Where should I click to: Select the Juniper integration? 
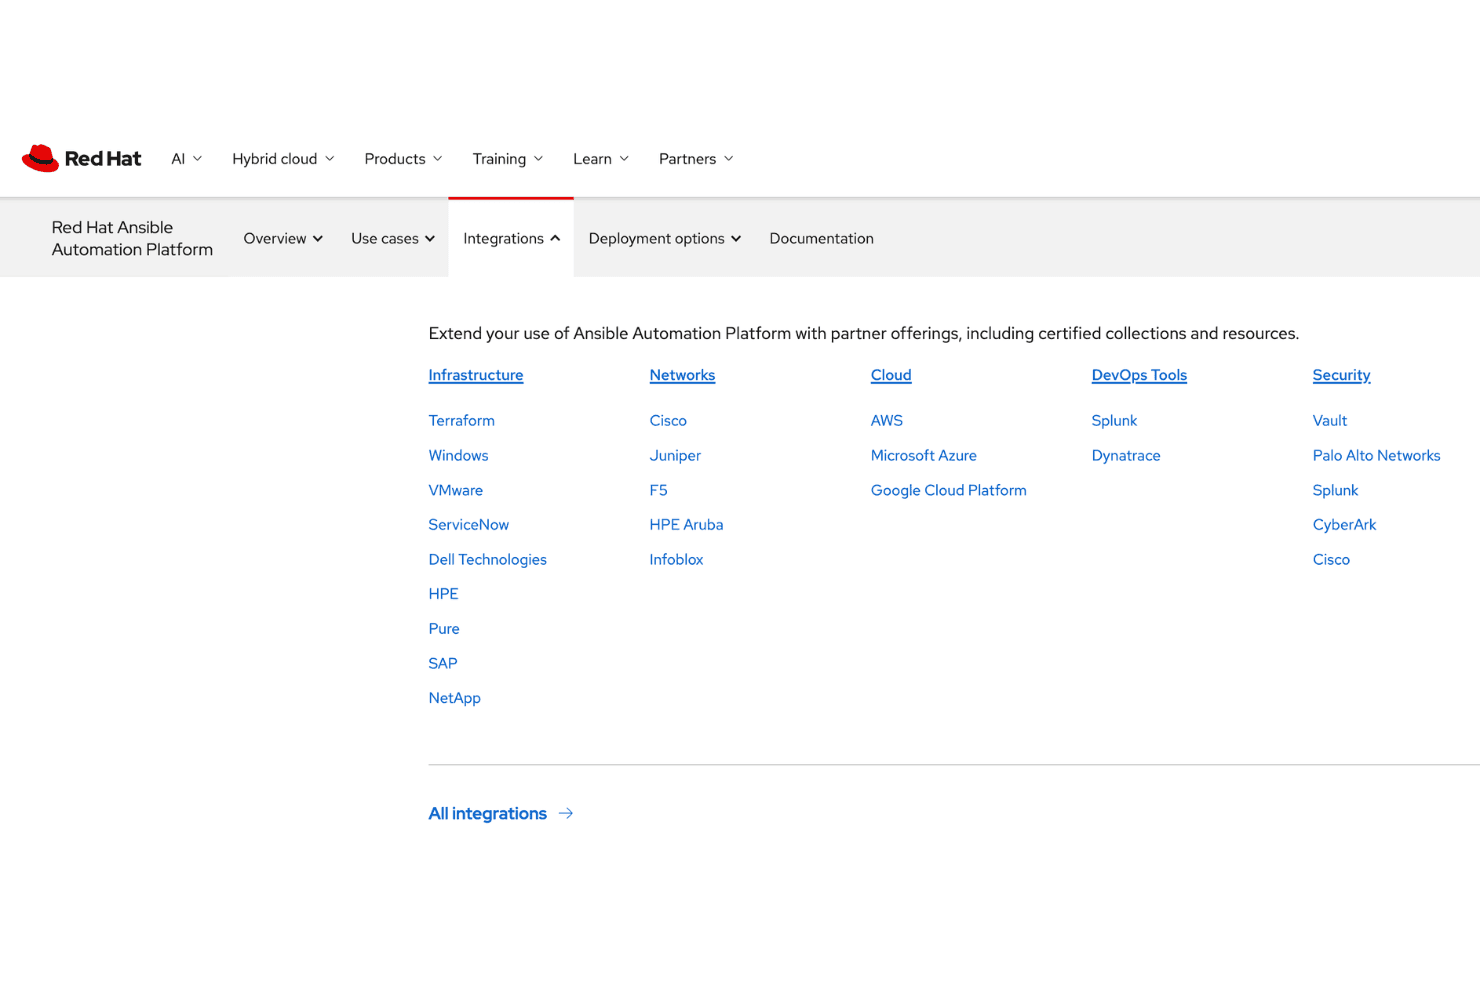tap(675, 455)
